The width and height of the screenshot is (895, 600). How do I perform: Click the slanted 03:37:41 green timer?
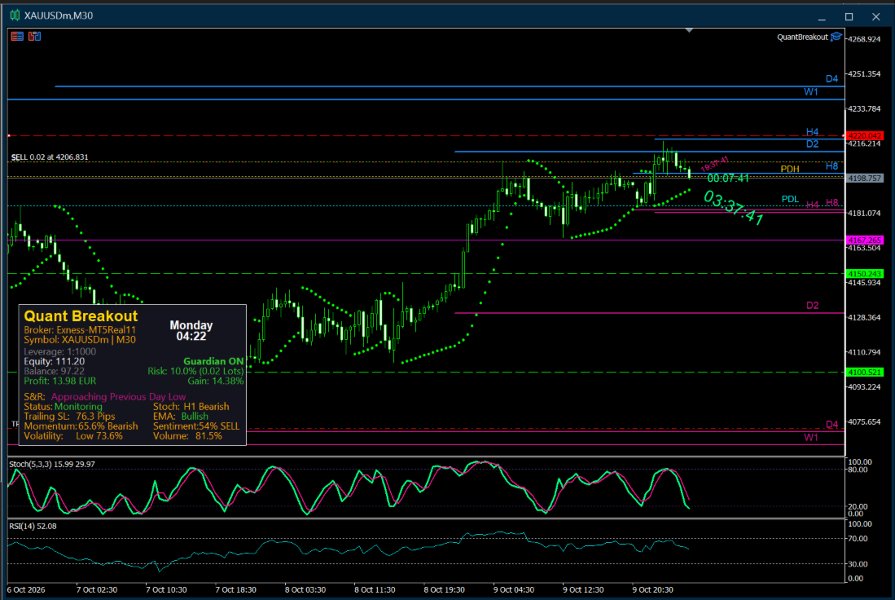tap(733, 208)
